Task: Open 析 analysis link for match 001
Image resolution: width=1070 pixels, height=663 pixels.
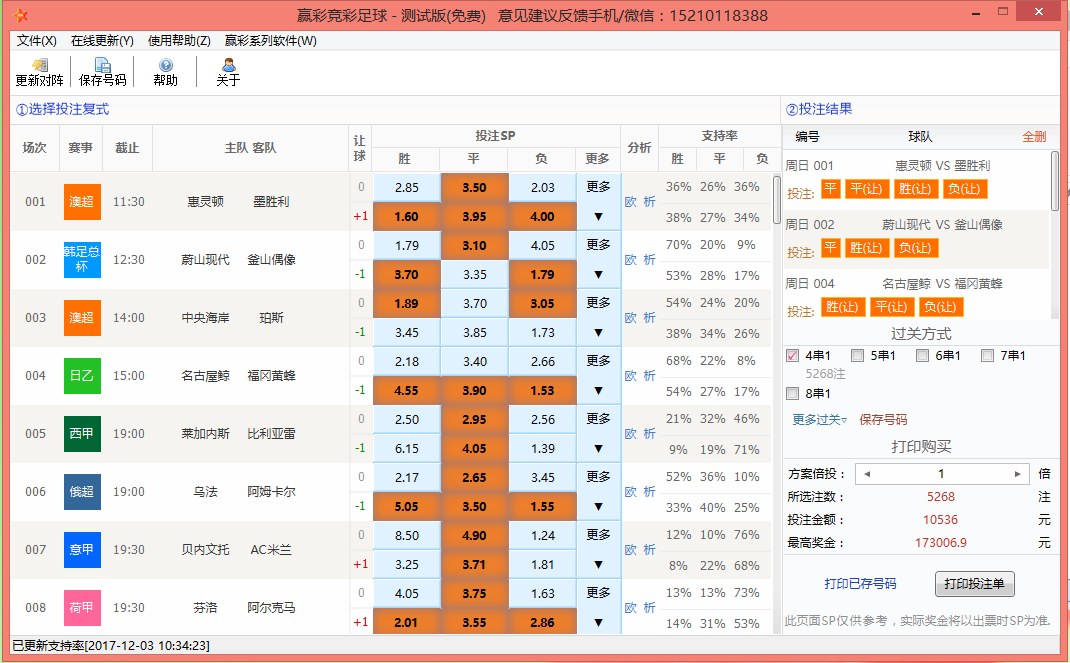Action: (649, 202)
